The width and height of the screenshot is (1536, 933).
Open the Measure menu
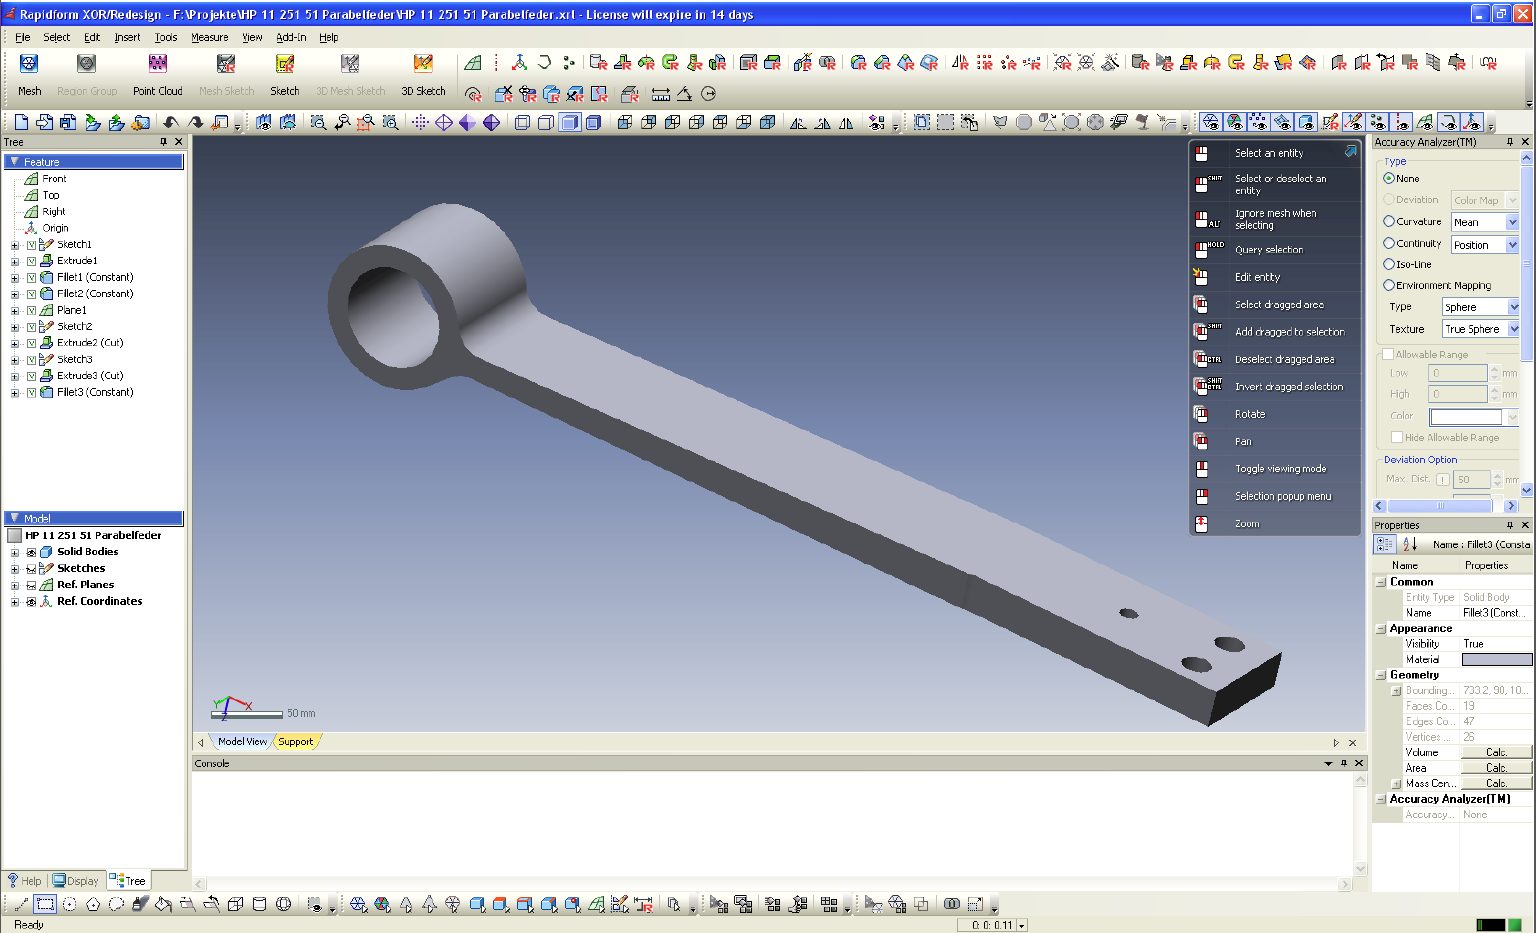(x=209, y=37)
